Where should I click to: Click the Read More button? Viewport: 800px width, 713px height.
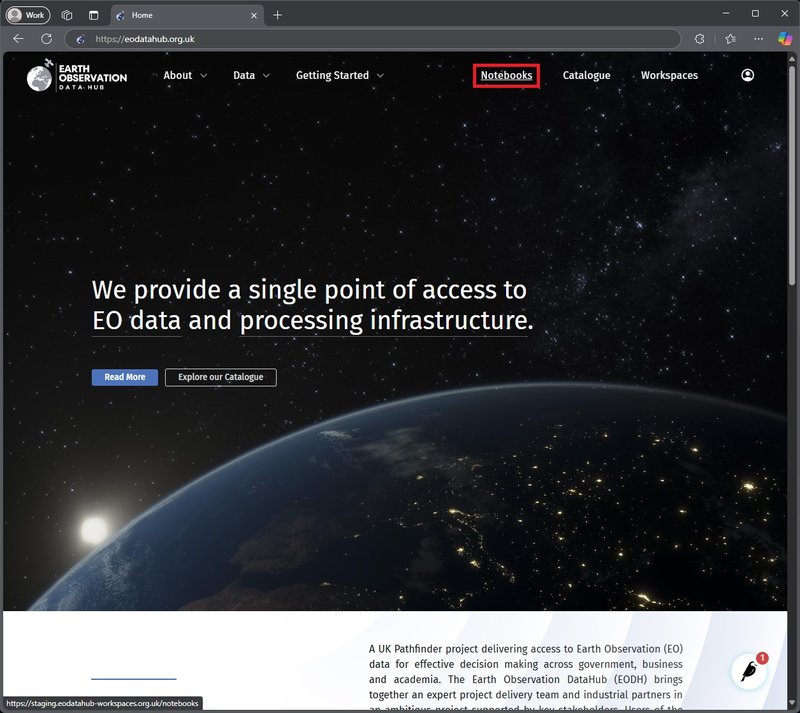point(125,377)
